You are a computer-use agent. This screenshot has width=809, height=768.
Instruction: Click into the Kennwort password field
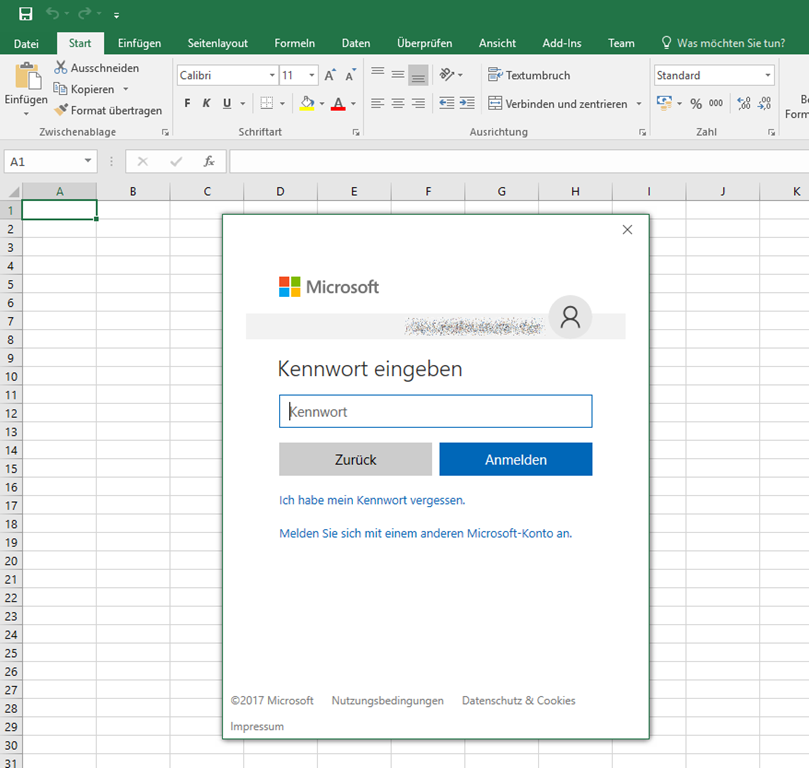[435, 411]
